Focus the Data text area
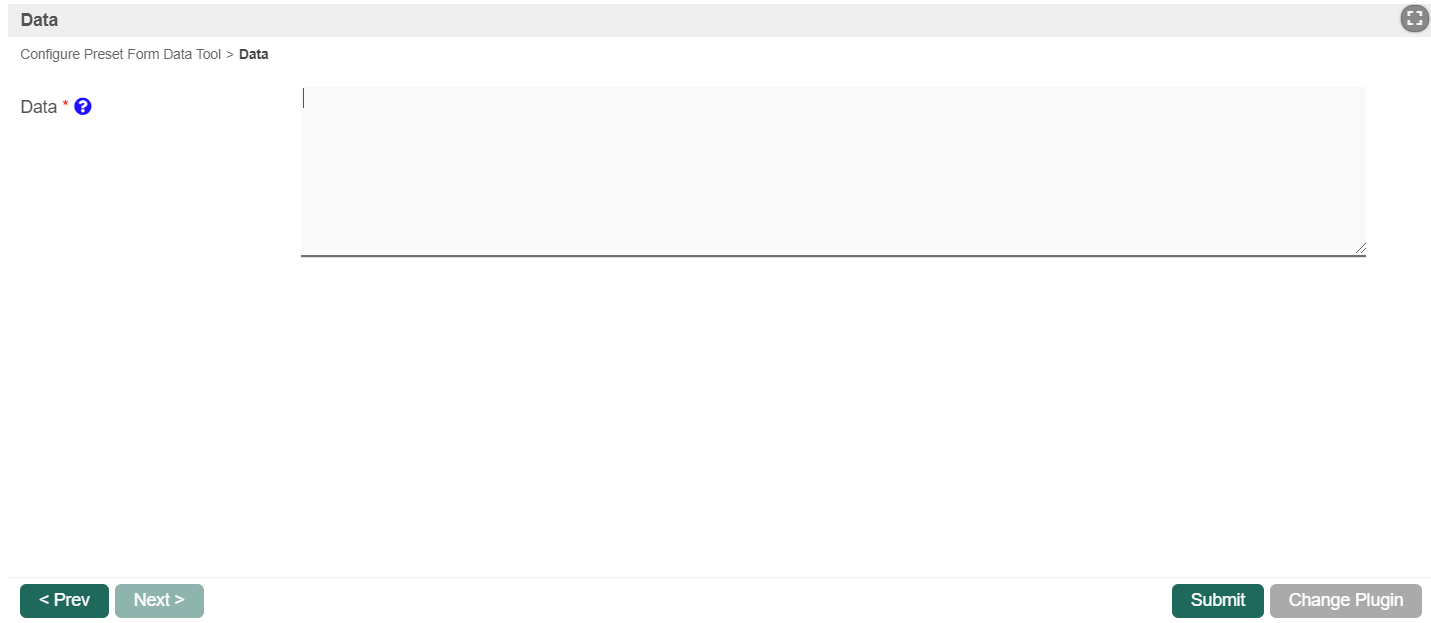The width and height of the screenshot is (1431, 623). click(x=832, y=170)
